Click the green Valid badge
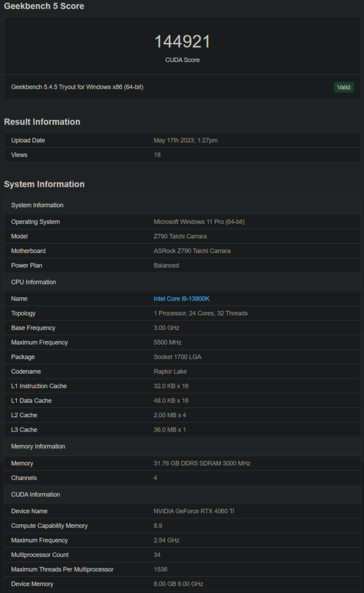 [344, 87]
